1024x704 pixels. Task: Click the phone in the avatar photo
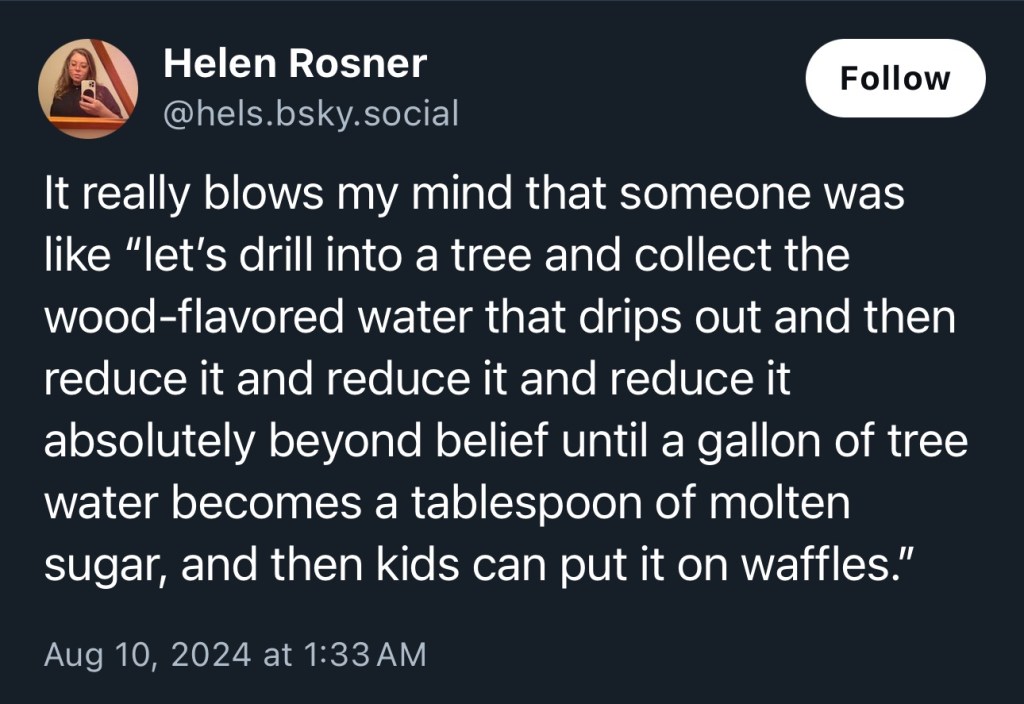click(88, 91)
